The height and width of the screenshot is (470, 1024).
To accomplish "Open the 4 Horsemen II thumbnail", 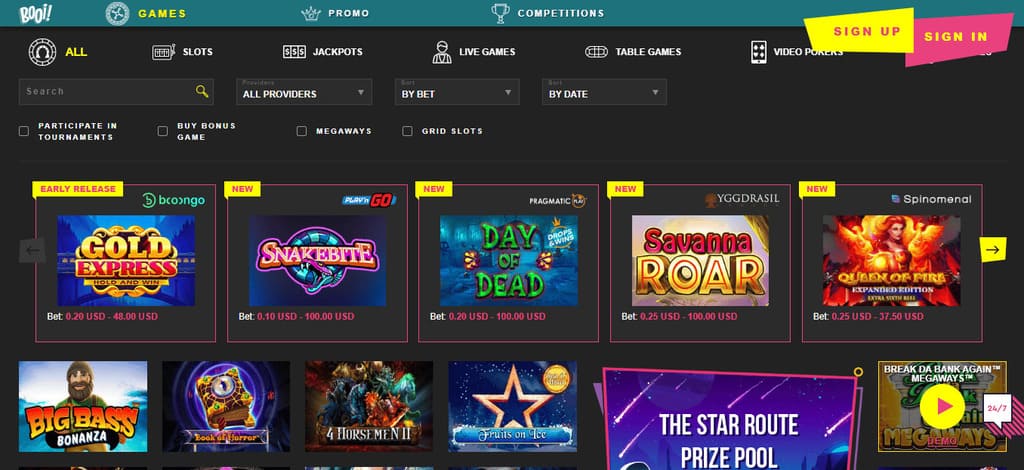I will (369, 407).
